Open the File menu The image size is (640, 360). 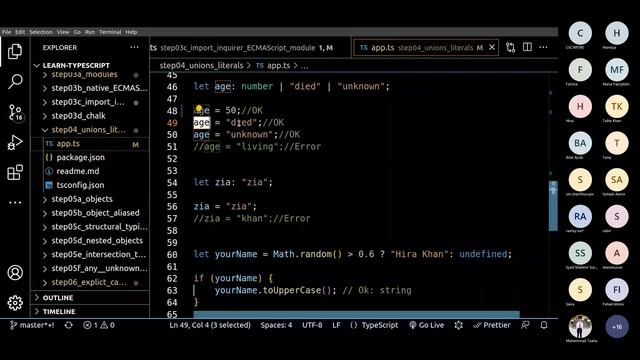coord(7,32)
